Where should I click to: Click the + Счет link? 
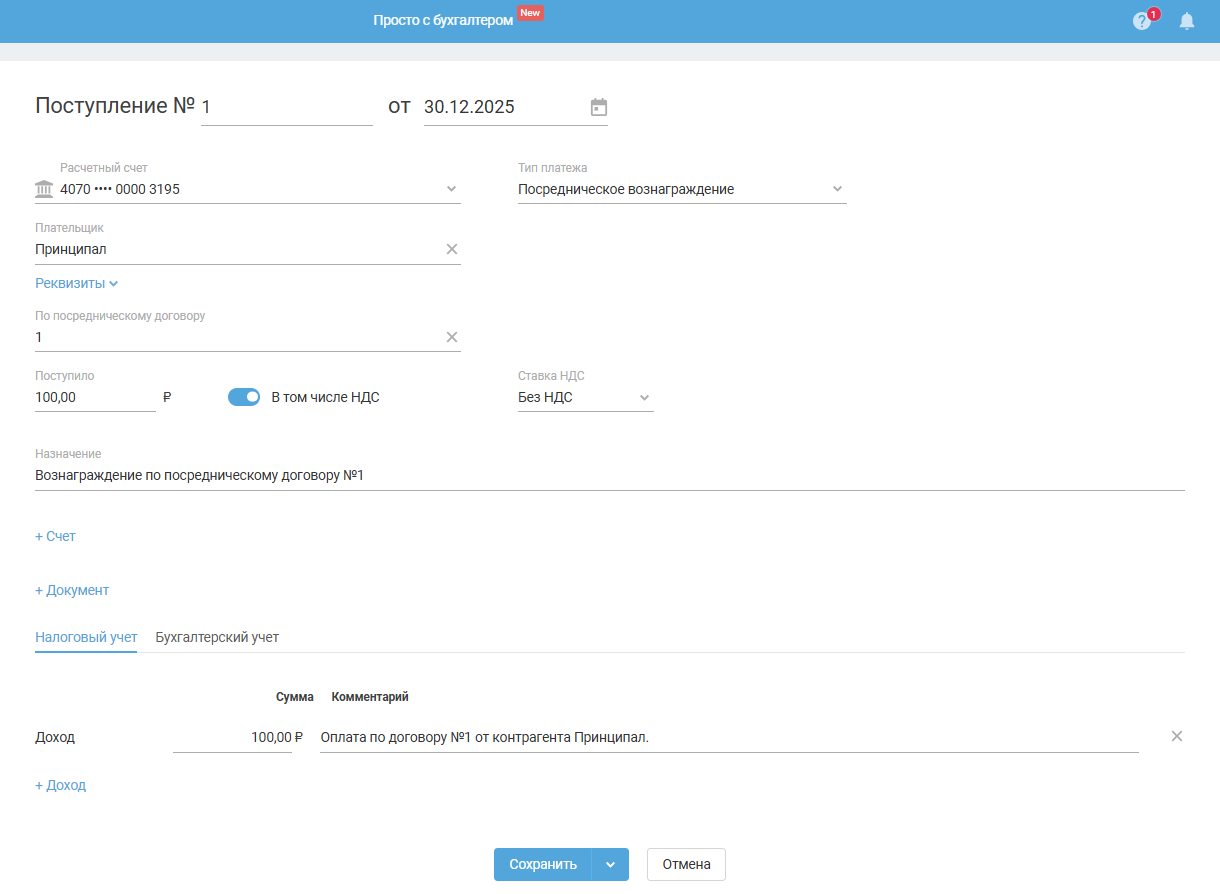pyautogui.click(x=55, y=536)
